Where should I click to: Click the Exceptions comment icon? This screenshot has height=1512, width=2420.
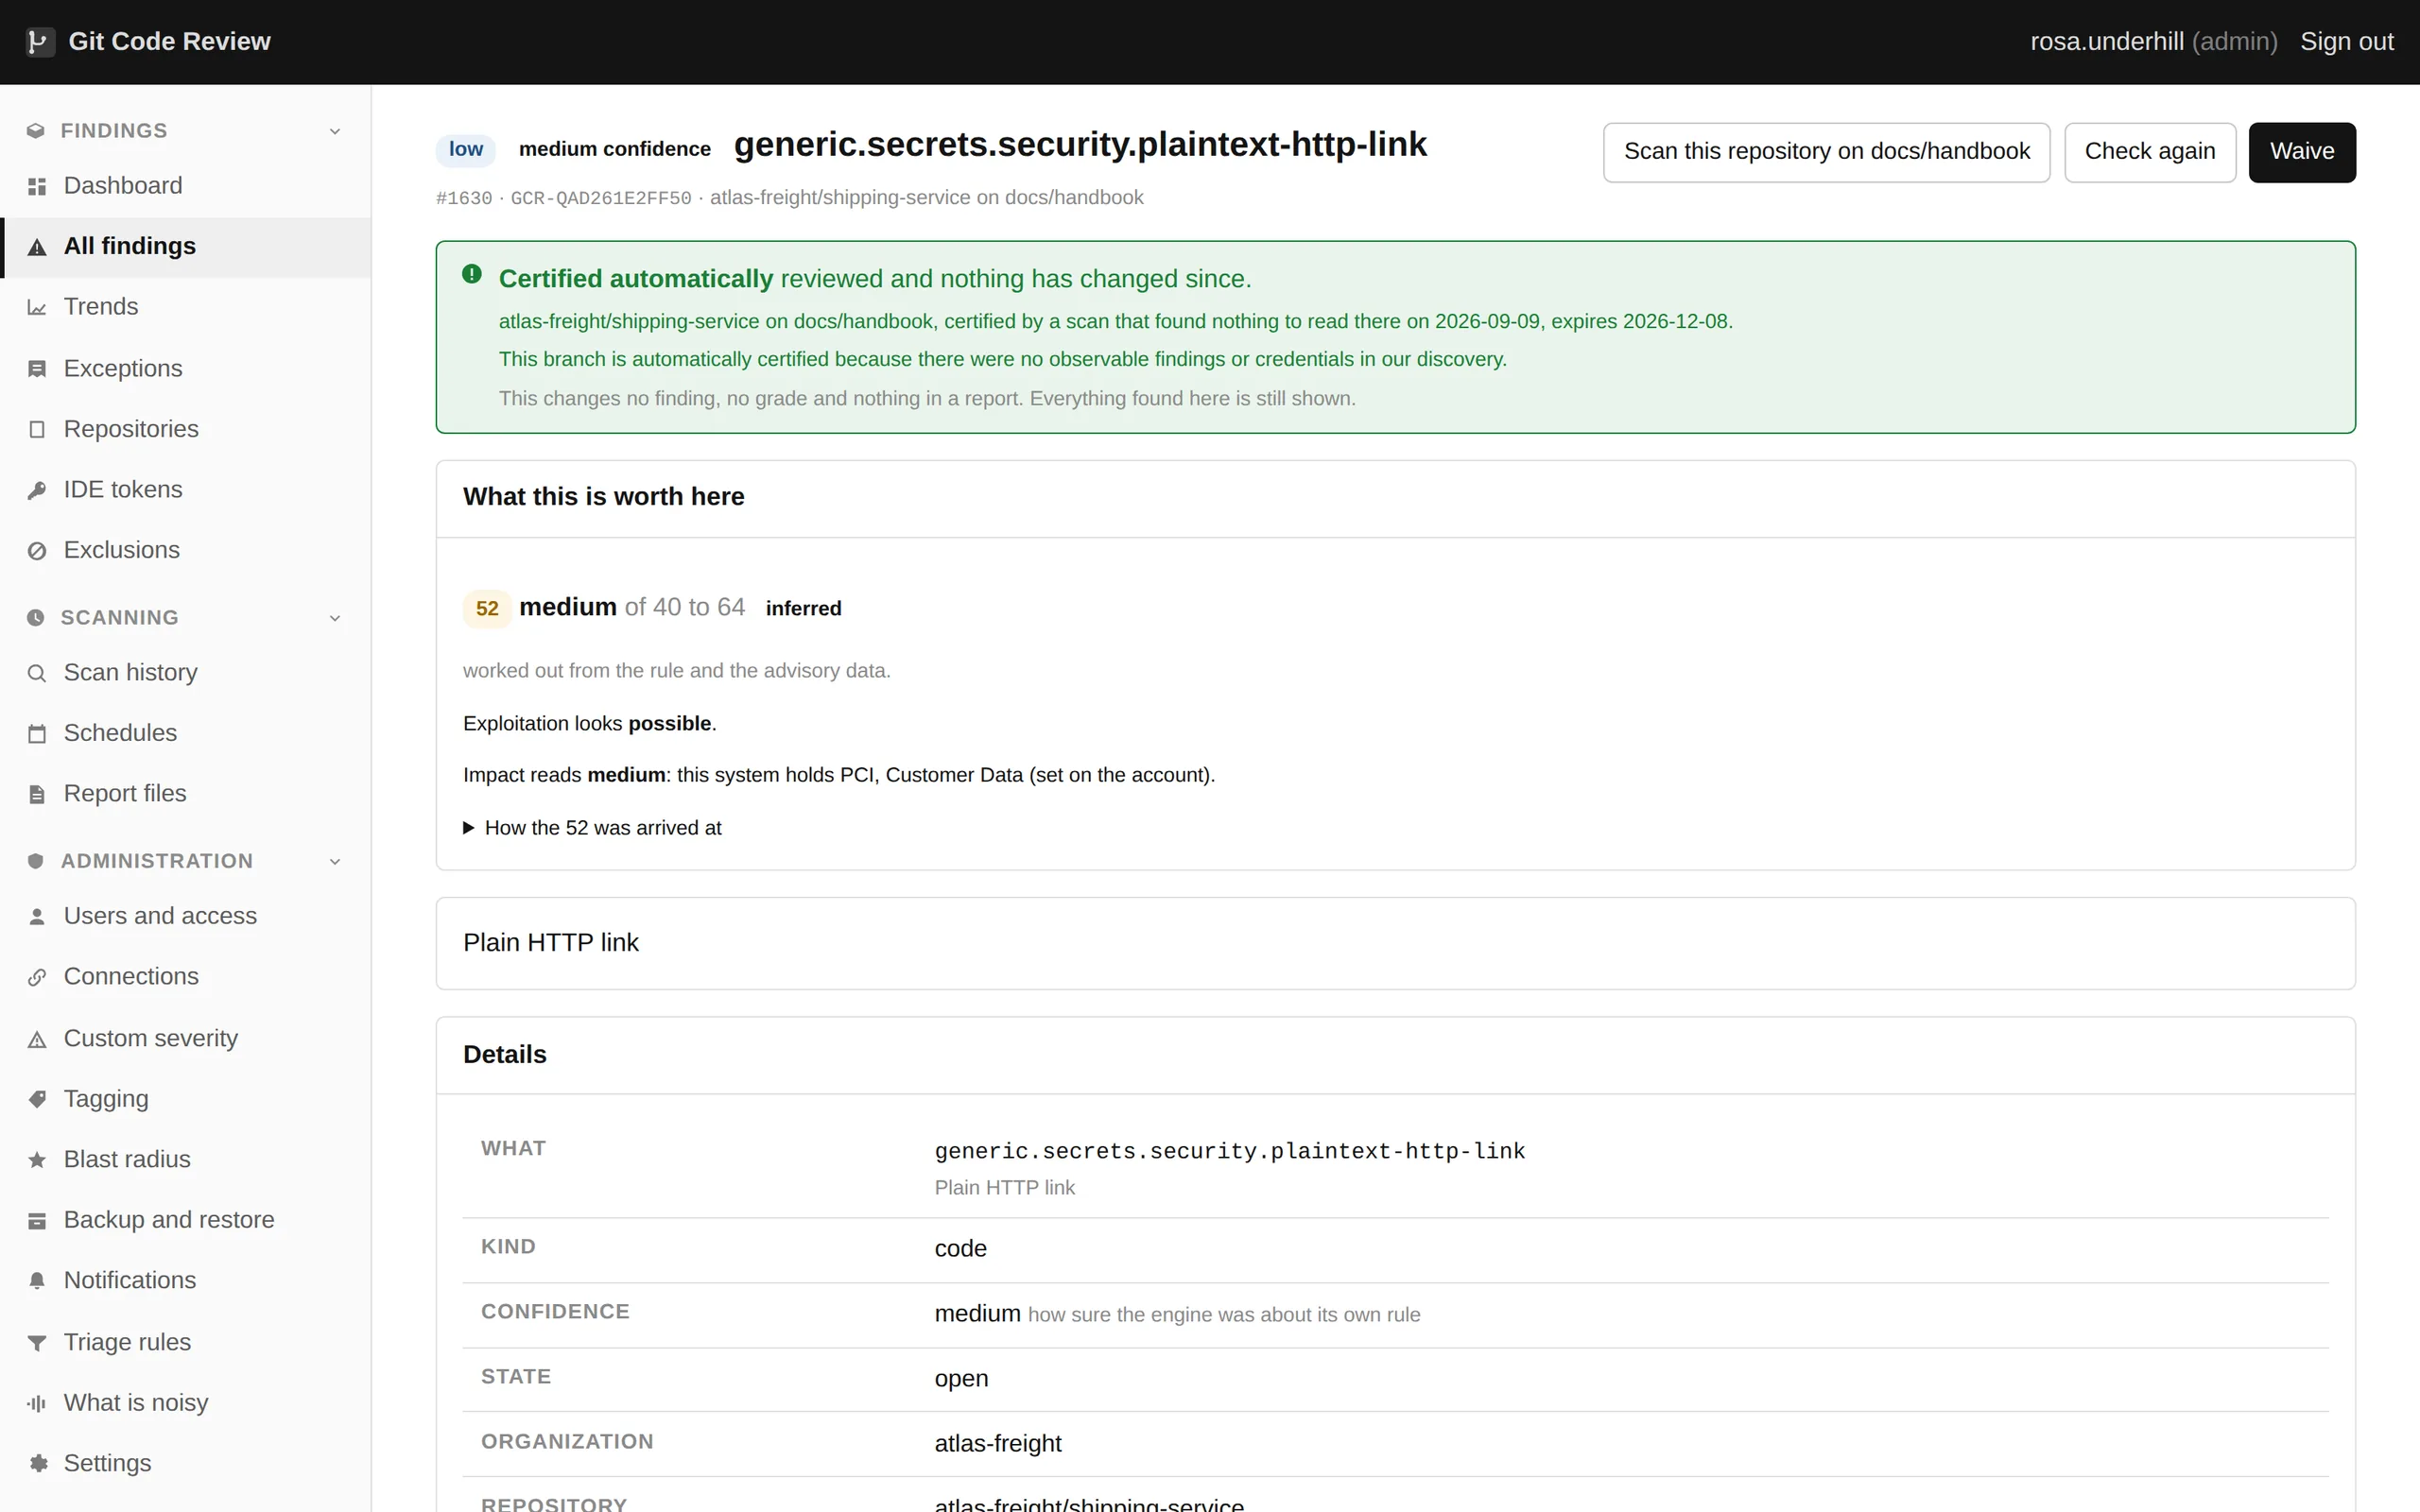[37, 369]
